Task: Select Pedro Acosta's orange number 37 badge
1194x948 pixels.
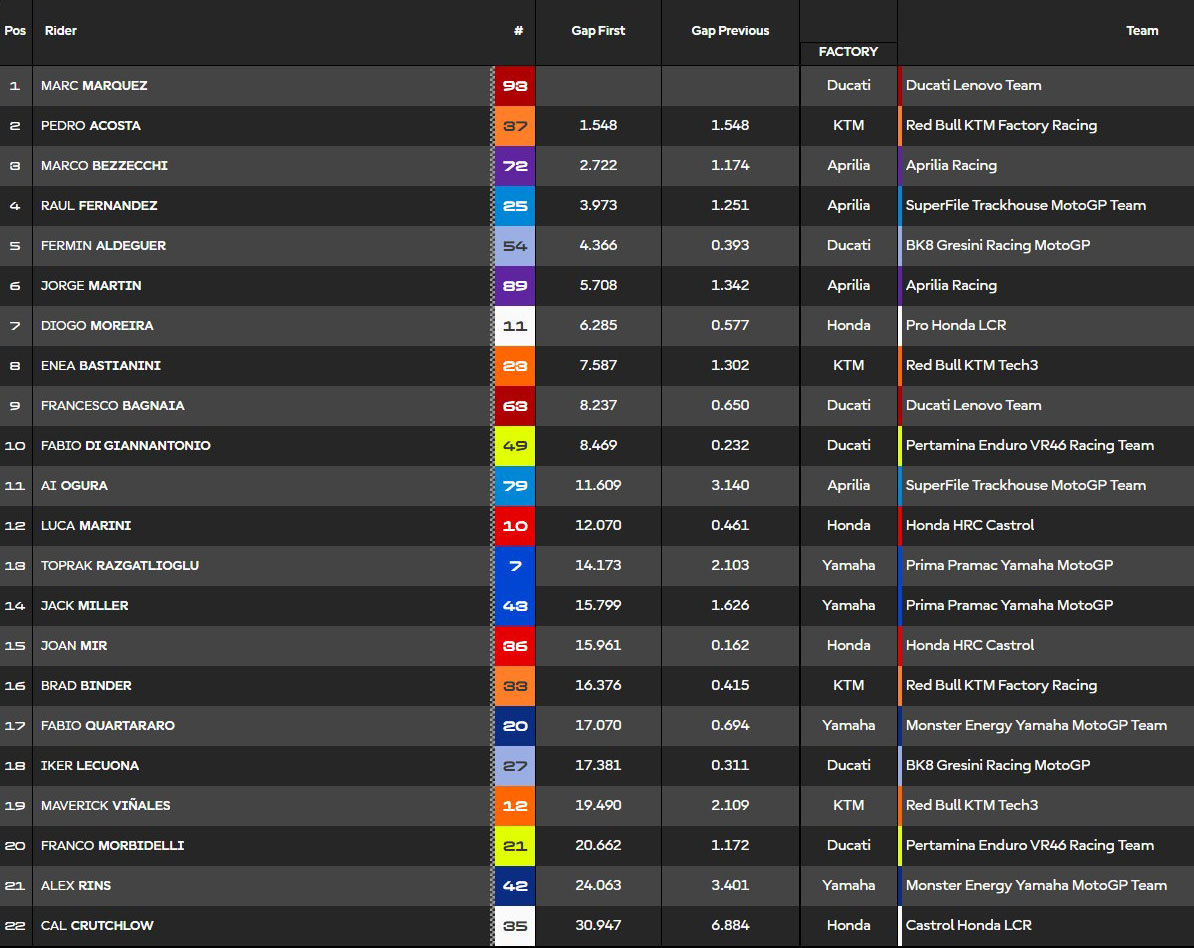Action: pyautogui.click(x=515, y=126)
